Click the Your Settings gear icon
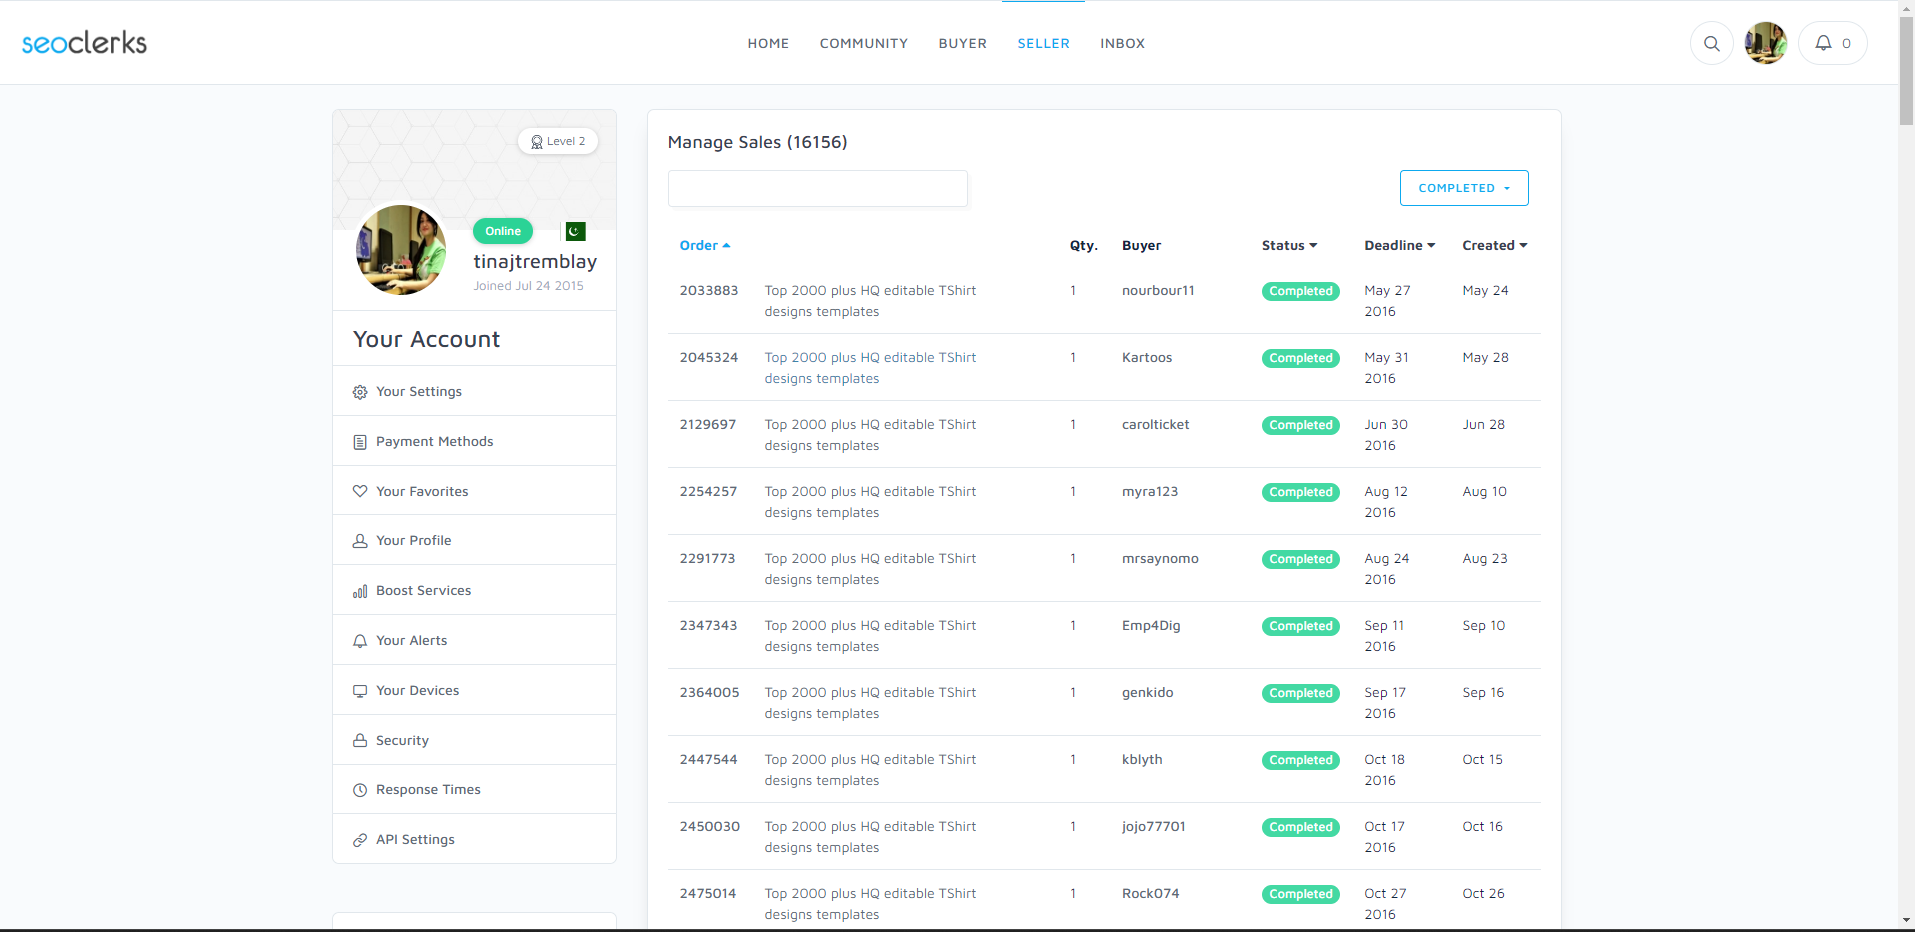The image size is (1915, 932). point(360,392)
